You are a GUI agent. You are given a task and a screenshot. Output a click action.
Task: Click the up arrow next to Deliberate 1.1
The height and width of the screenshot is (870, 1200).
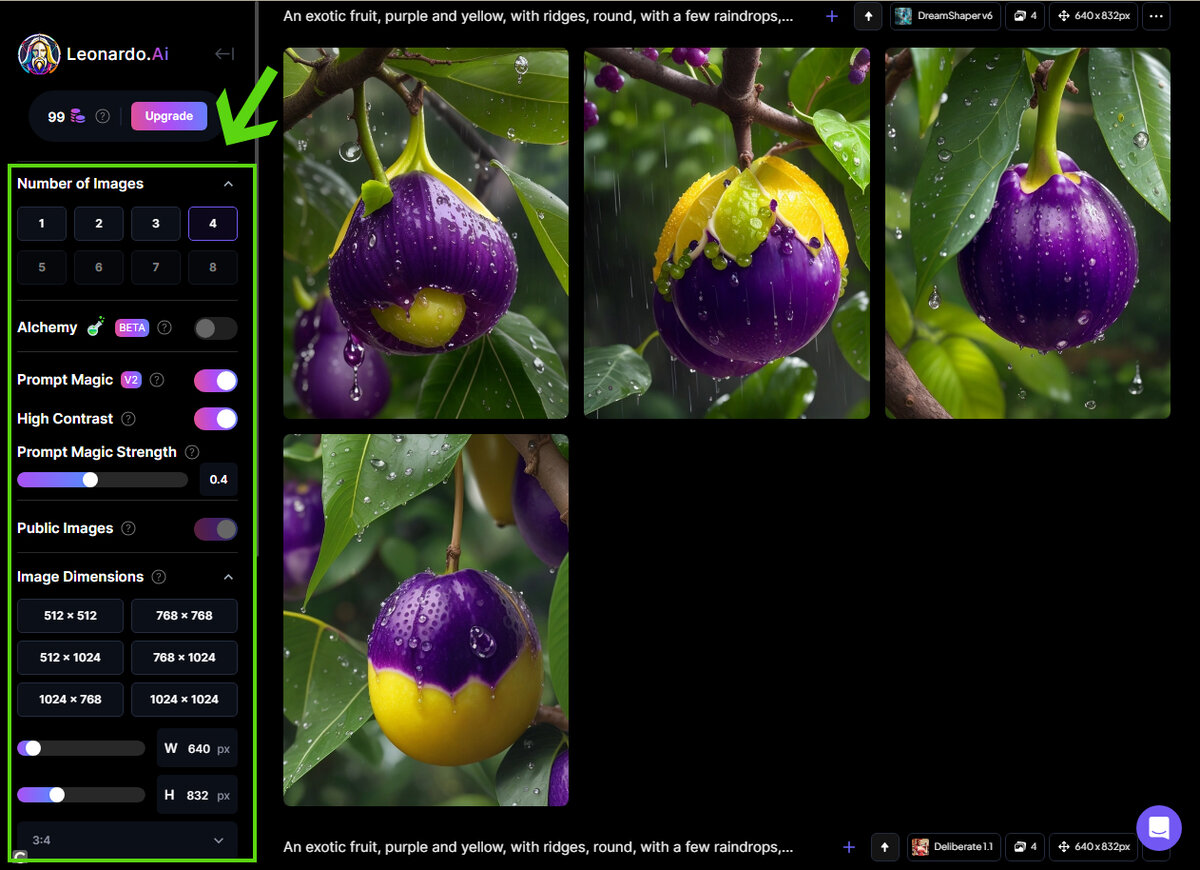(x=885, y=847)
